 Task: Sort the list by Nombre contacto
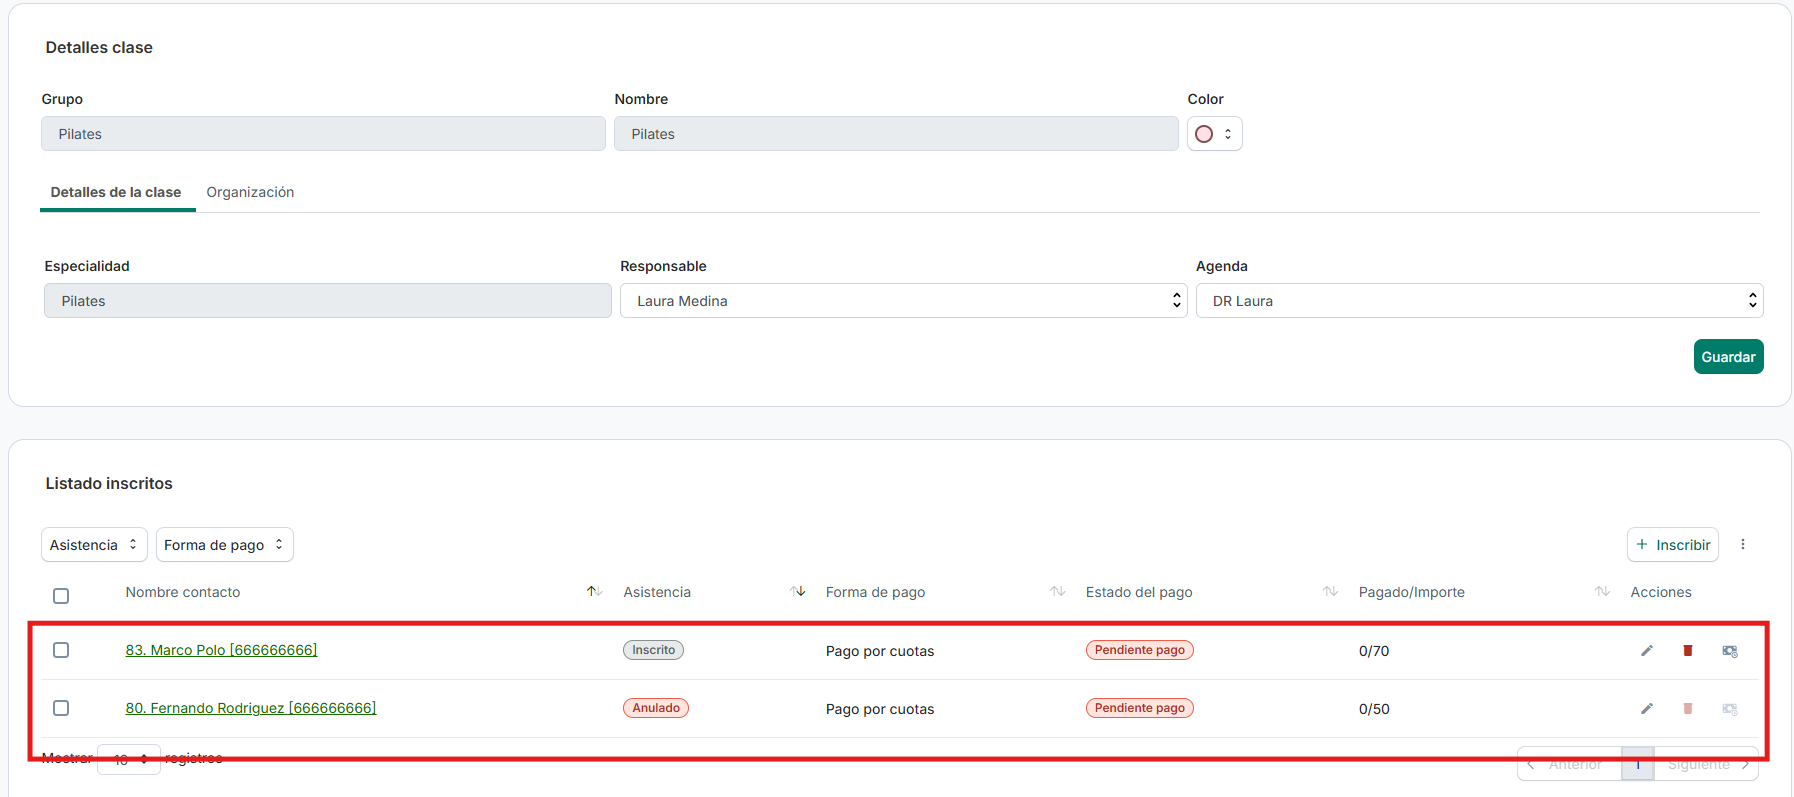[593, 592]
